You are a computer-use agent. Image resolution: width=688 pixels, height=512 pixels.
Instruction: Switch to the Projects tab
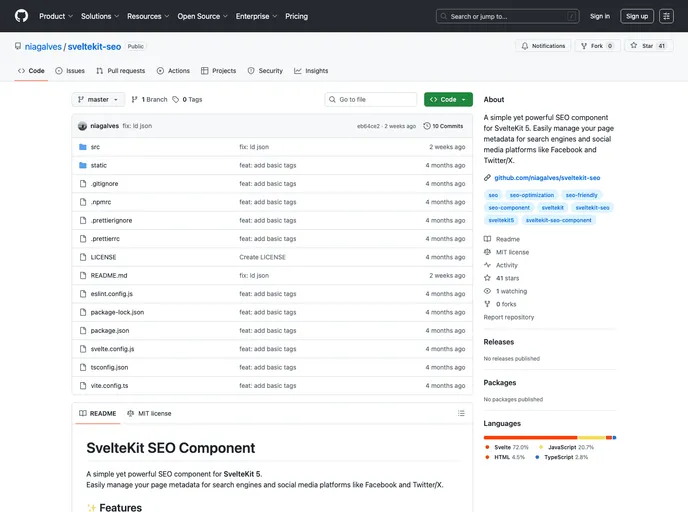(219, 71)
